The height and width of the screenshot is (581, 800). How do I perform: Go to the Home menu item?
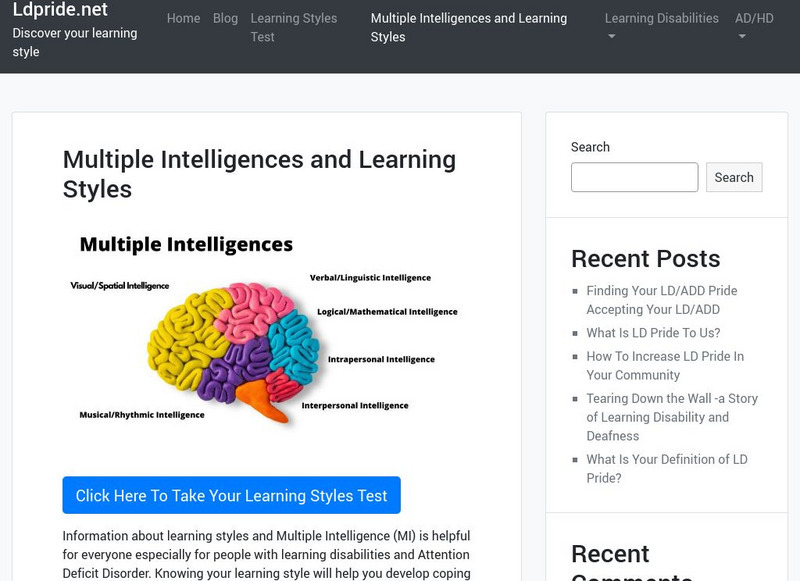point(183,18)
